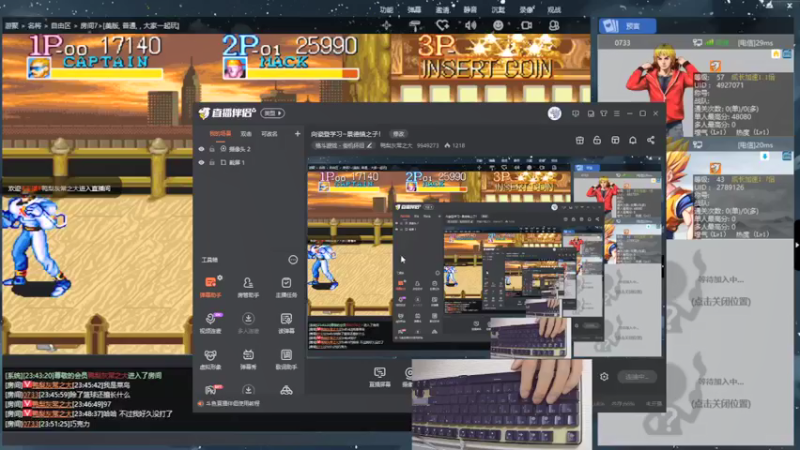
Task: Open the 房管助手 tool
Action: (248, 287)
